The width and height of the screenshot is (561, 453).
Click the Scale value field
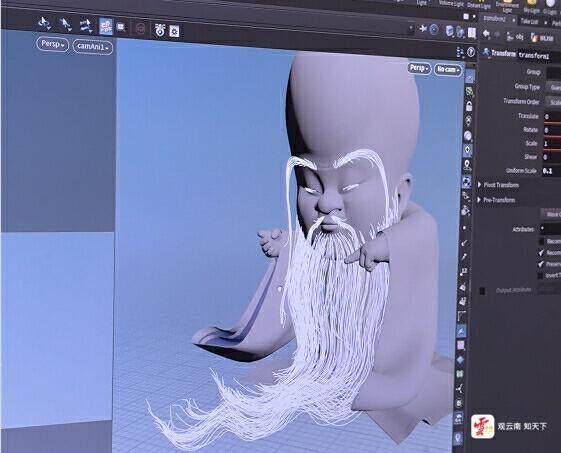pyautogui.click(x=552, y=143)
